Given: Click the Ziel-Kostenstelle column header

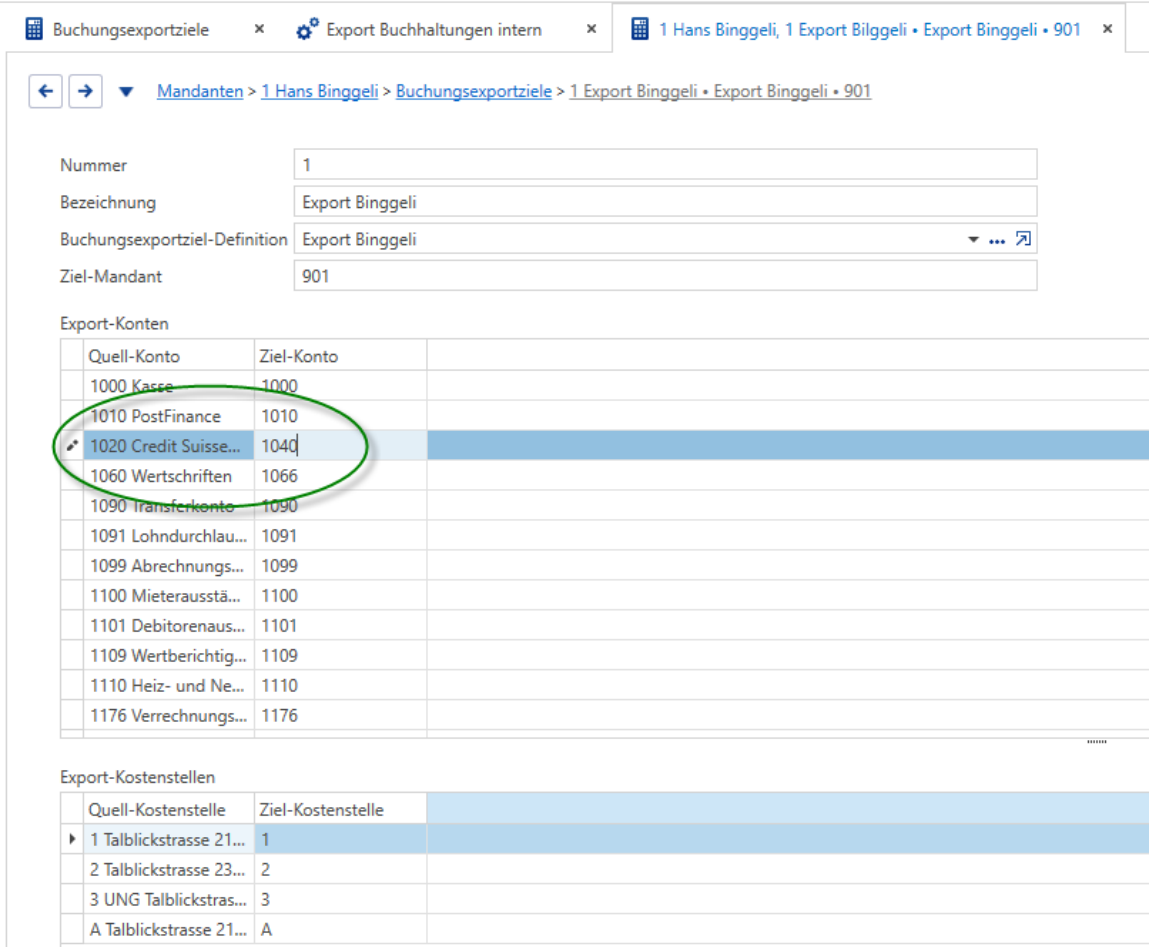Looking at the screenshot, I should click(340, 810).
